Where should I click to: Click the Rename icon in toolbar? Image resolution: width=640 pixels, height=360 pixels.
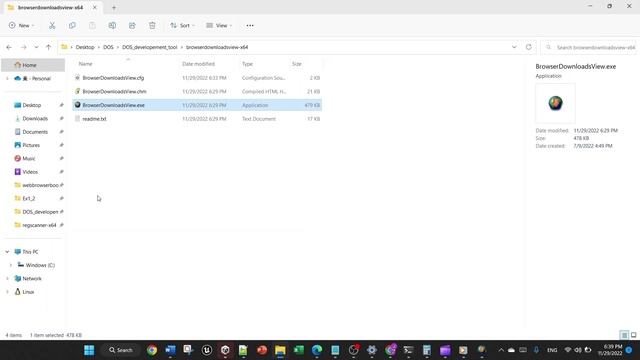point(112,25)
